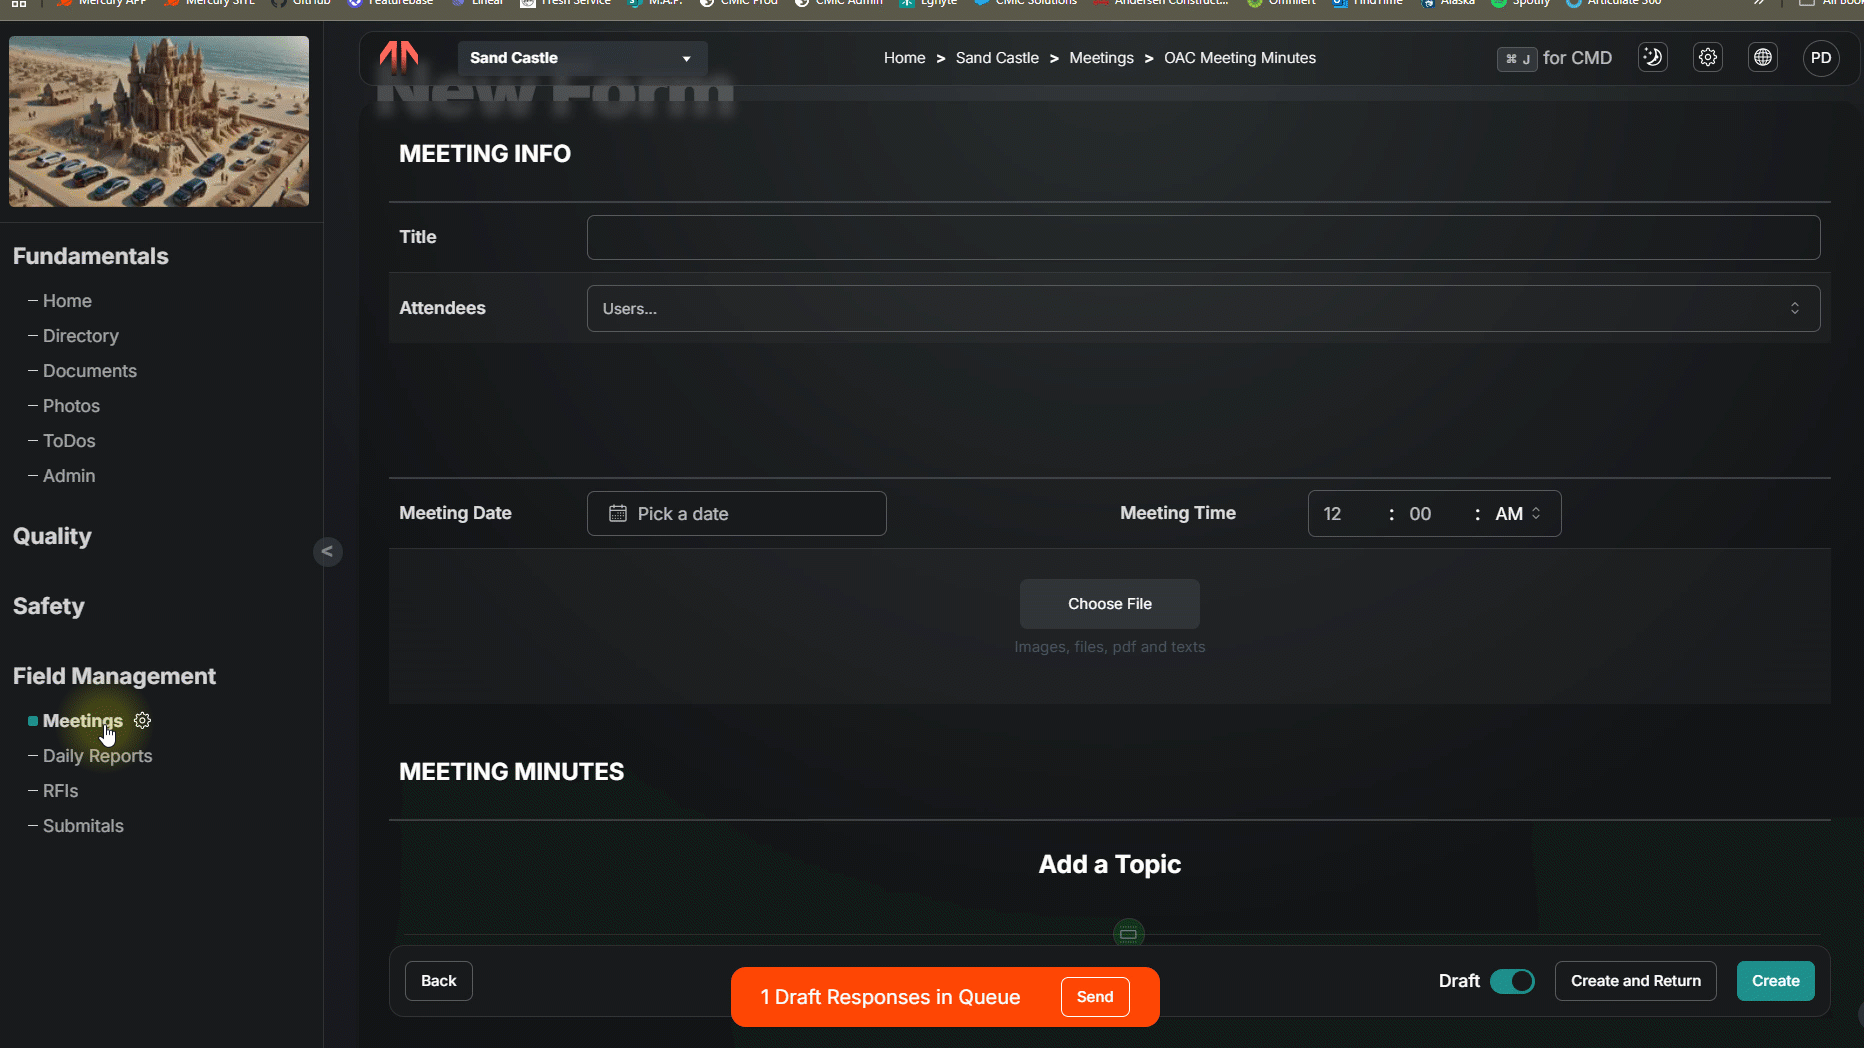Toggle the dark mode moon icon
1864x1048 pixels.
1652,58
